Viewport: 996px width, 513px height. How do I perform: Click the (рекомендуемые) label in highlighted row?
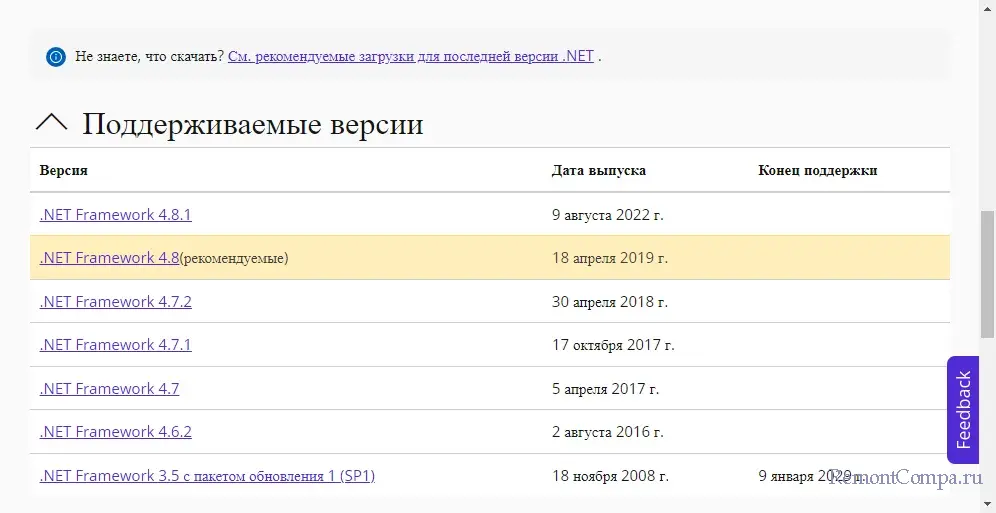(x=234, y=258)
